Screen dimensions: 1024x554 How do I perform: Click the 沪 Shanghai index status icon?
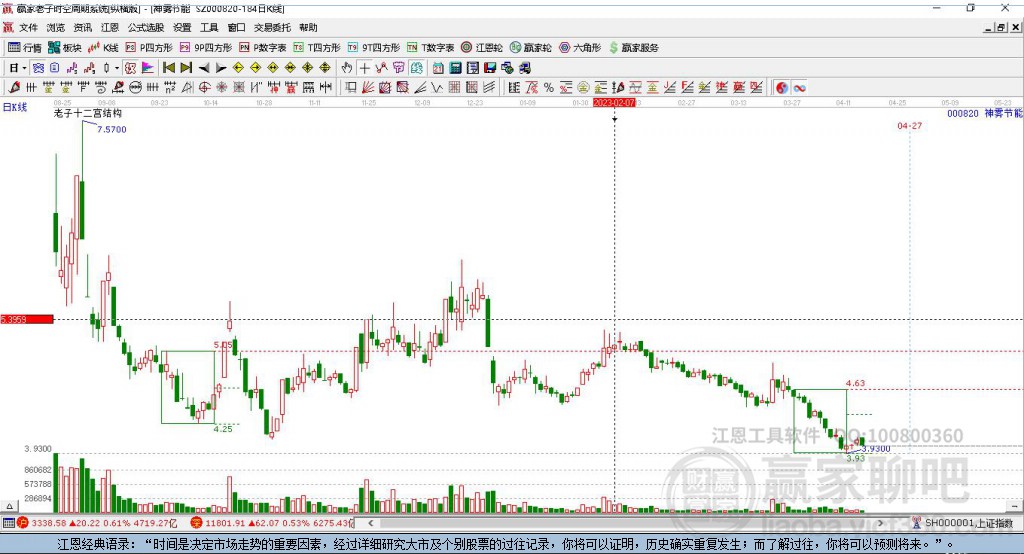[23, 523]
